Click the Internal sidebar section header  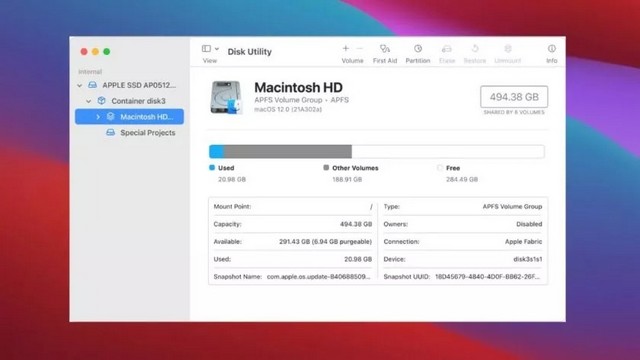(90, 71)
